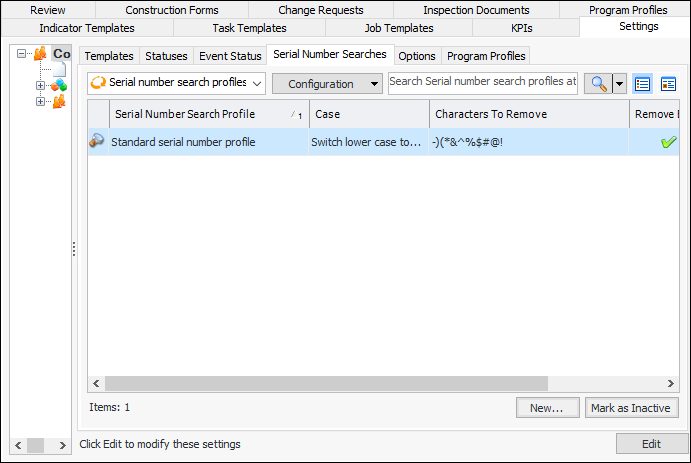Click the tree panel scrollbar thumb
This screenshot has height=463, width=691.
pos(35,445)
